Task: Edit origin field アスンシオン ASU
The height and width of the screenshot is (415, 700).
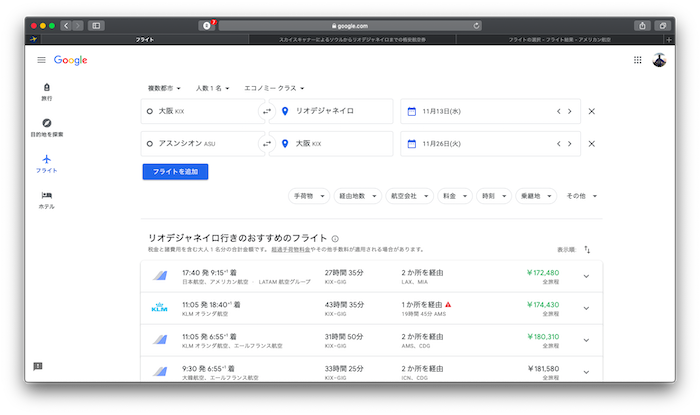Action: tap(203, 144)
